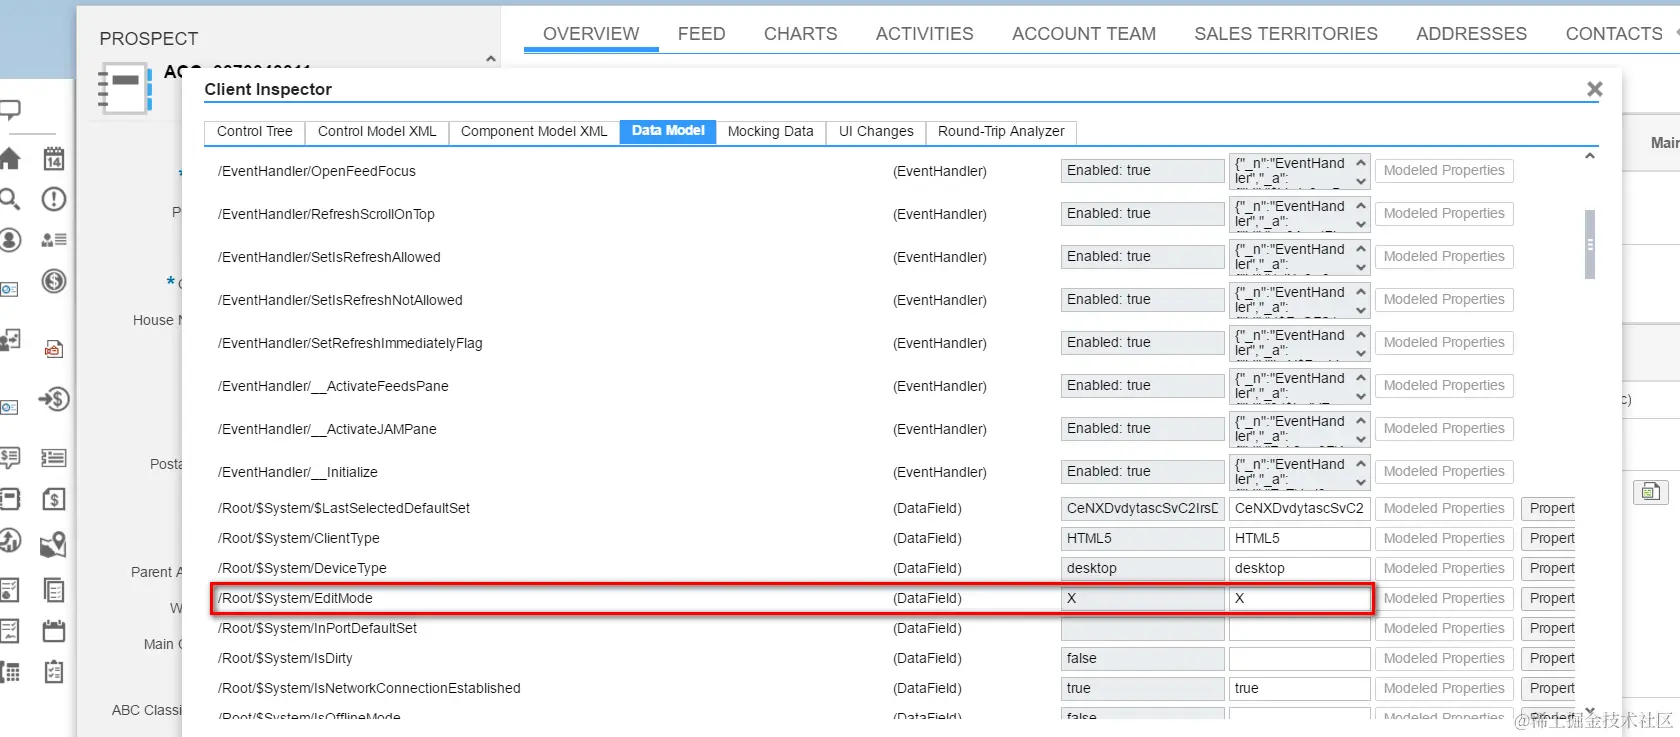Click the data model list scroll-up arrow
1680x737 pixels.
click(x=1590, y=156)
